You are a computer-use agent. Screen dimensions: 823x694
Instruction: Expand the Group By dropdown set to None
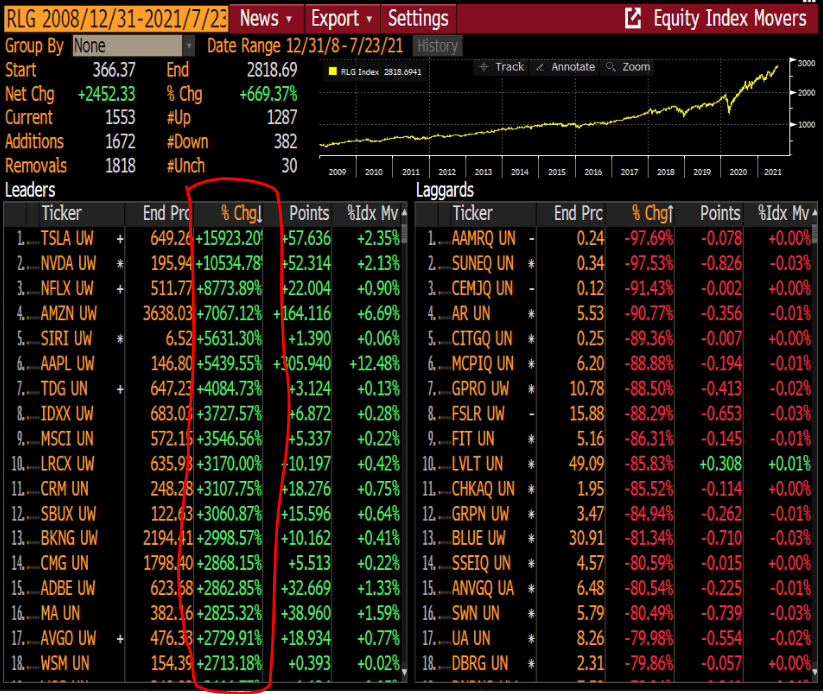pyautogui.click(x=133, y=46)
